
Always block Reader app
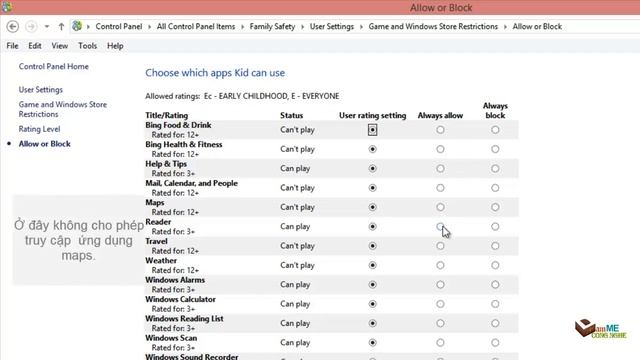495,227
